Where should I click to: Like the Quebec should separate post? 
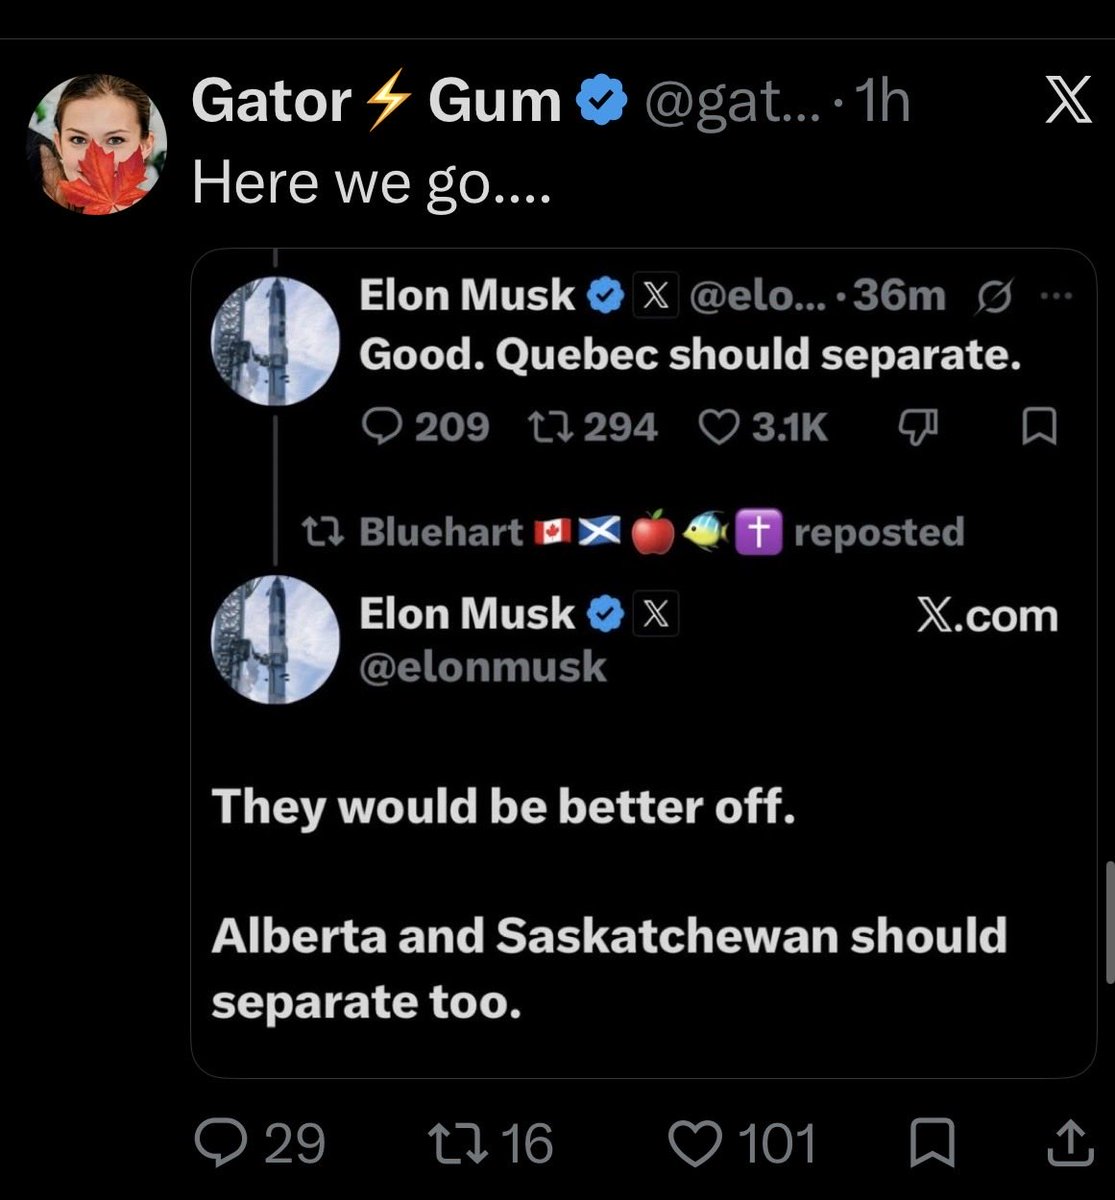click(x=762, y=427)
